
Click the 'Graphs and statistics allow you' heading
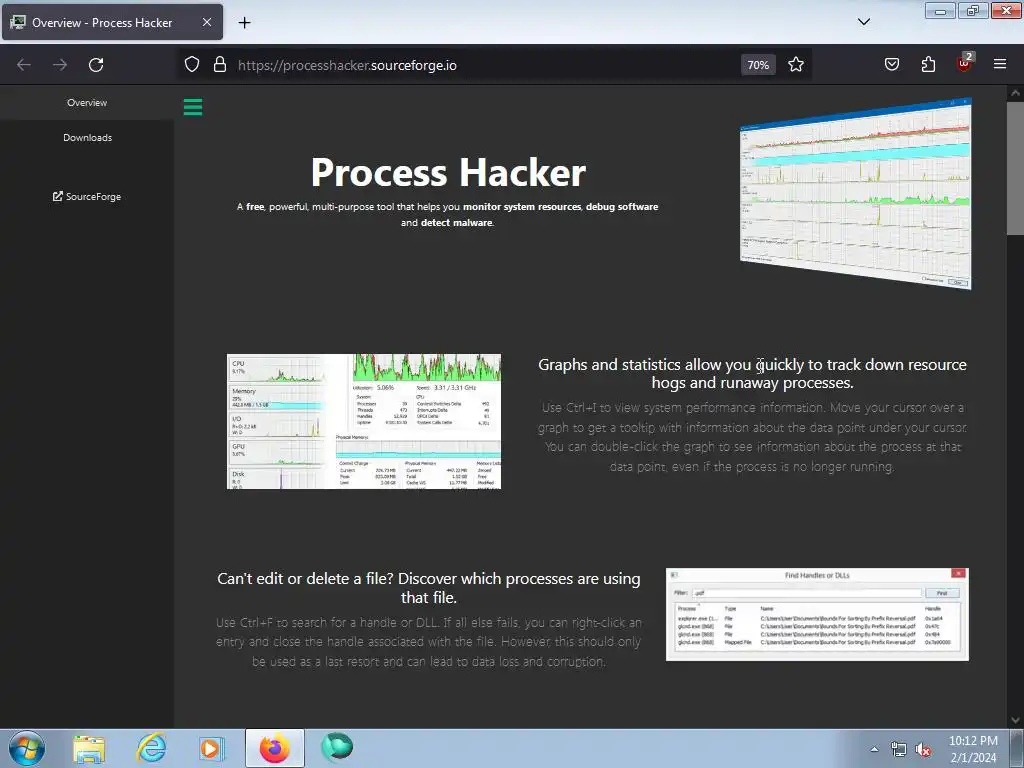tap(752, 374)
